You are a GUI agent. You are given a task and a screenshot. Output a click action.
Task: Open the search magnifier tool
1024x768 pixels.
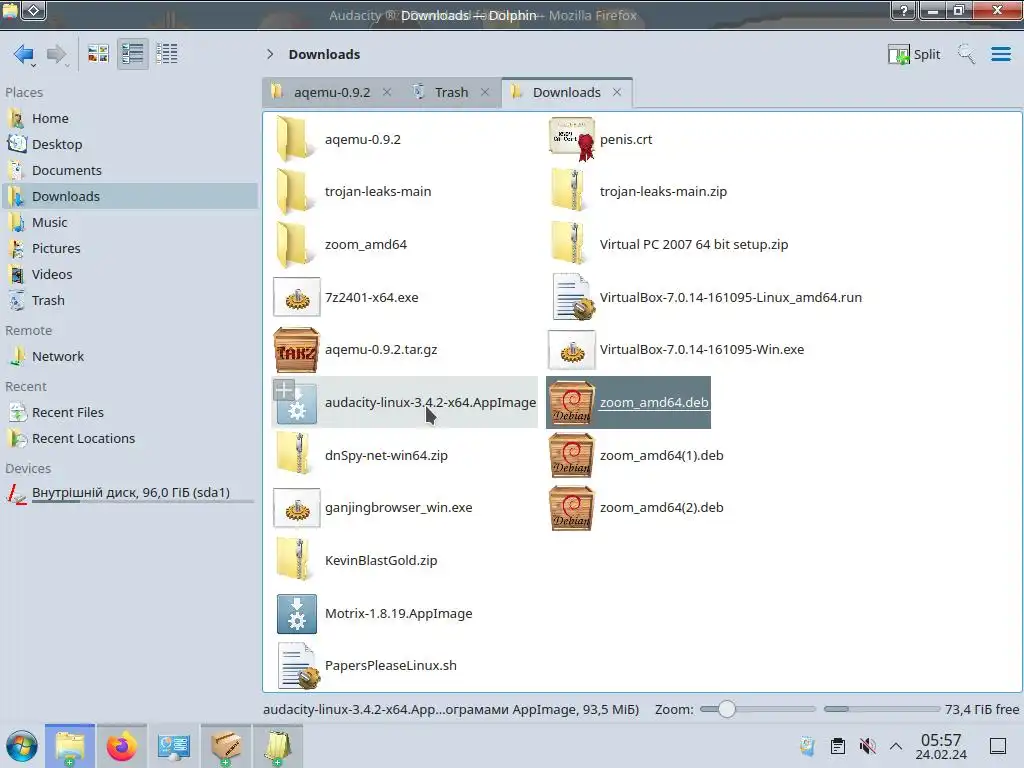(x=966, y=54)
